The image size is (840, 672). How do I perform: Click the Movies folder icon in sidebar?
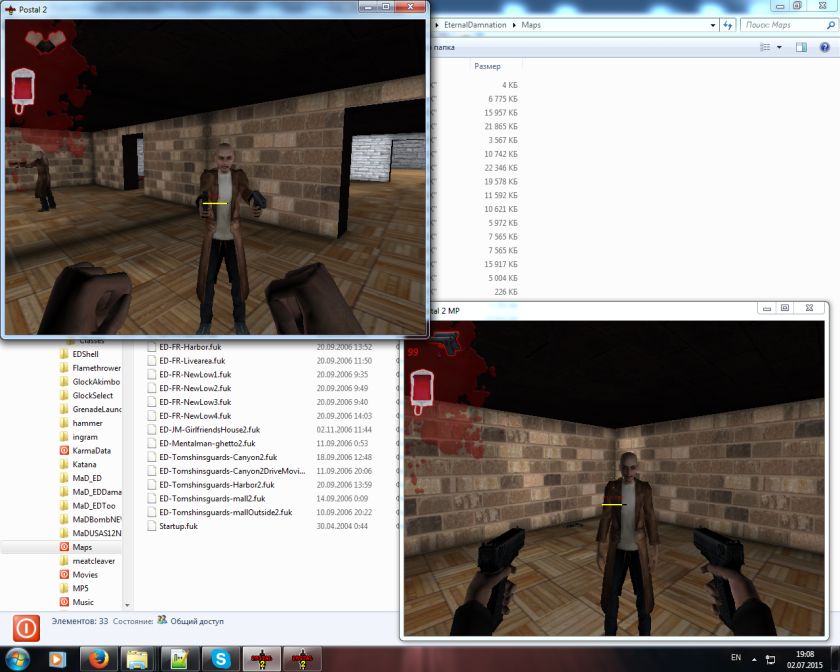[64, 574]
